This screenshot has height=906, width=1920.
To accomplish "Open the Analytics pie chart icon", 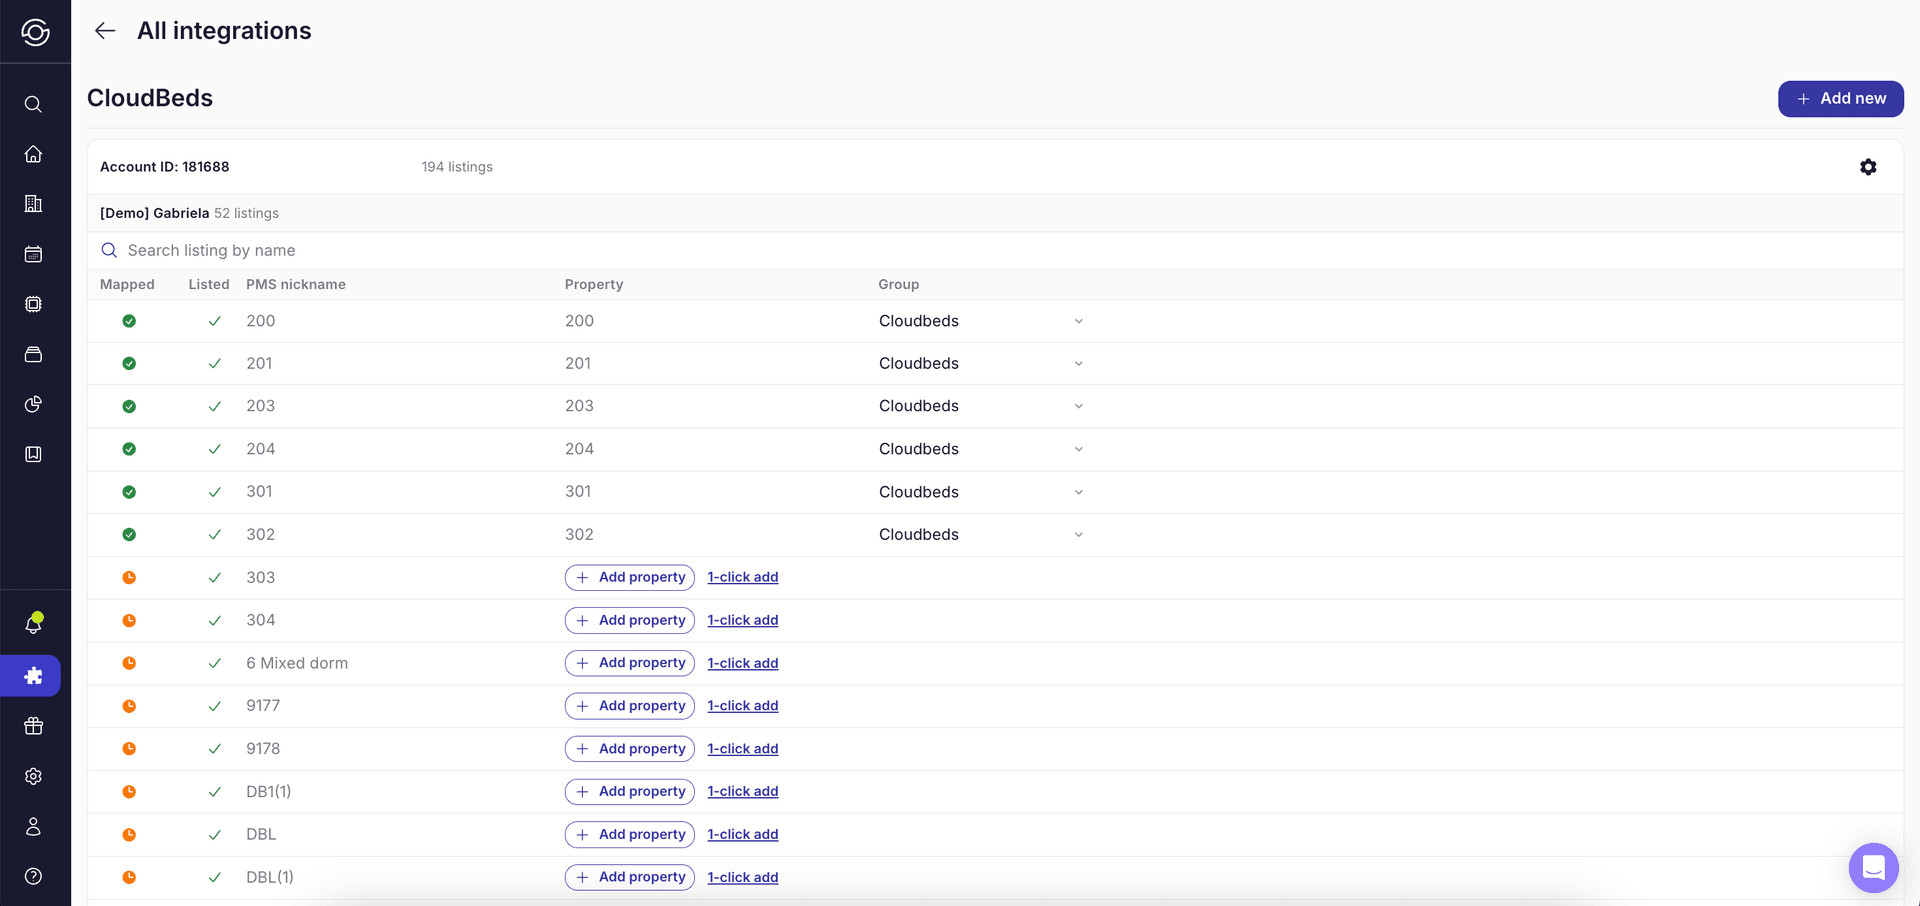I will pyautogui.click(x=33, y=405).
